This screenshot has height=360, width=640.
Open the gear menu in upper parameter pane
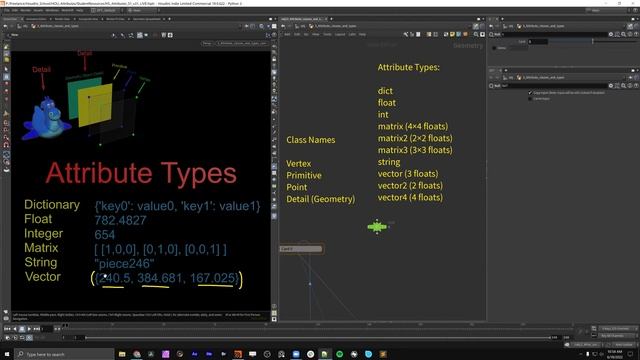(x=611, y=35)
